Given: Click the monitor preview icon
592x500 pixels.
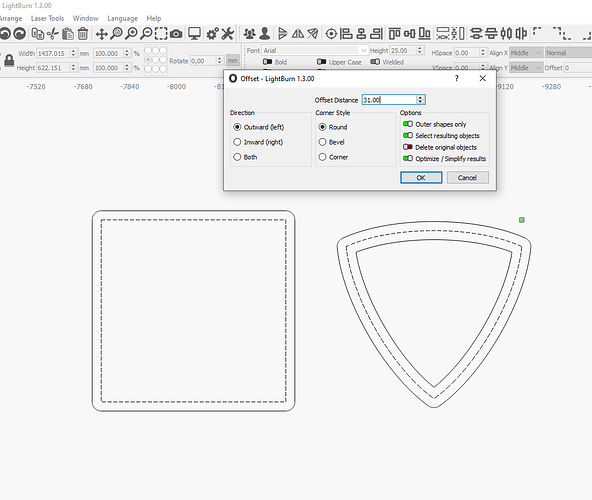Looking at the screenshot, I should click(x=194, y=34).
